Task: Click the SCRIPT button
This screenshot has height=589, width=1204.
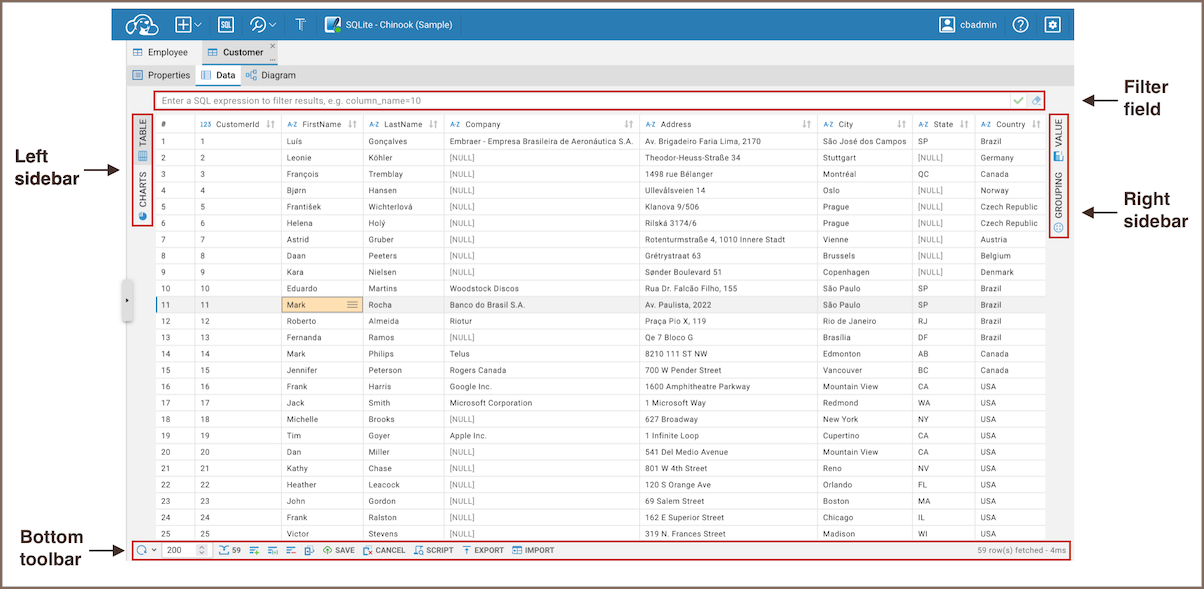Action: [433, 550]
